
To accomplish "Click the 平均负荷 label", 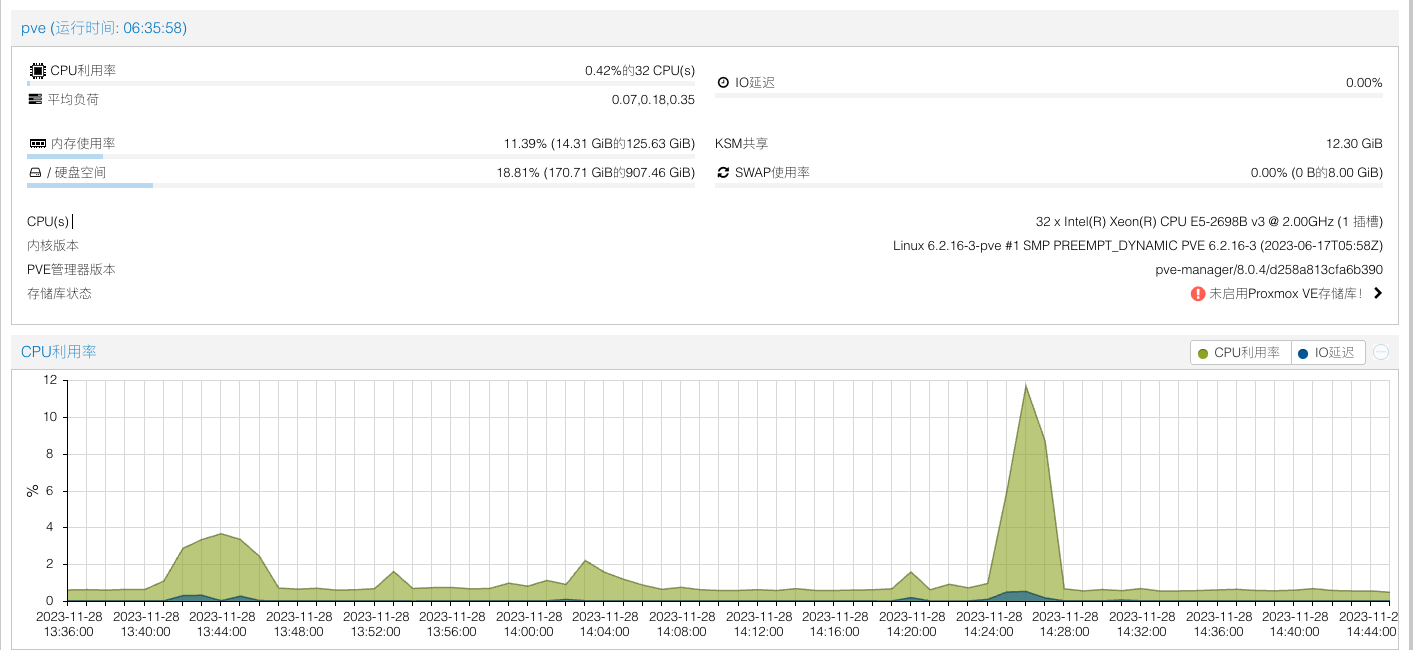I will [x=73, y=99].
